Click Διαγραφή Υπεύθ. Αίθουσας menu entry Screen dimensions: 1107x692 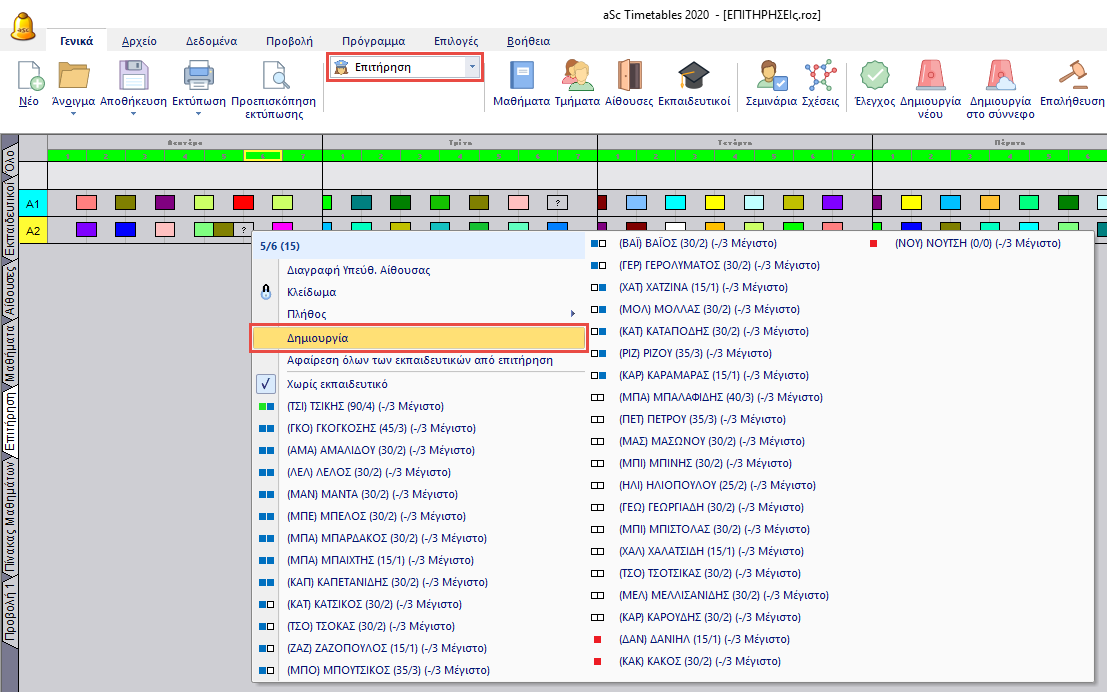(x=358, y=270)
